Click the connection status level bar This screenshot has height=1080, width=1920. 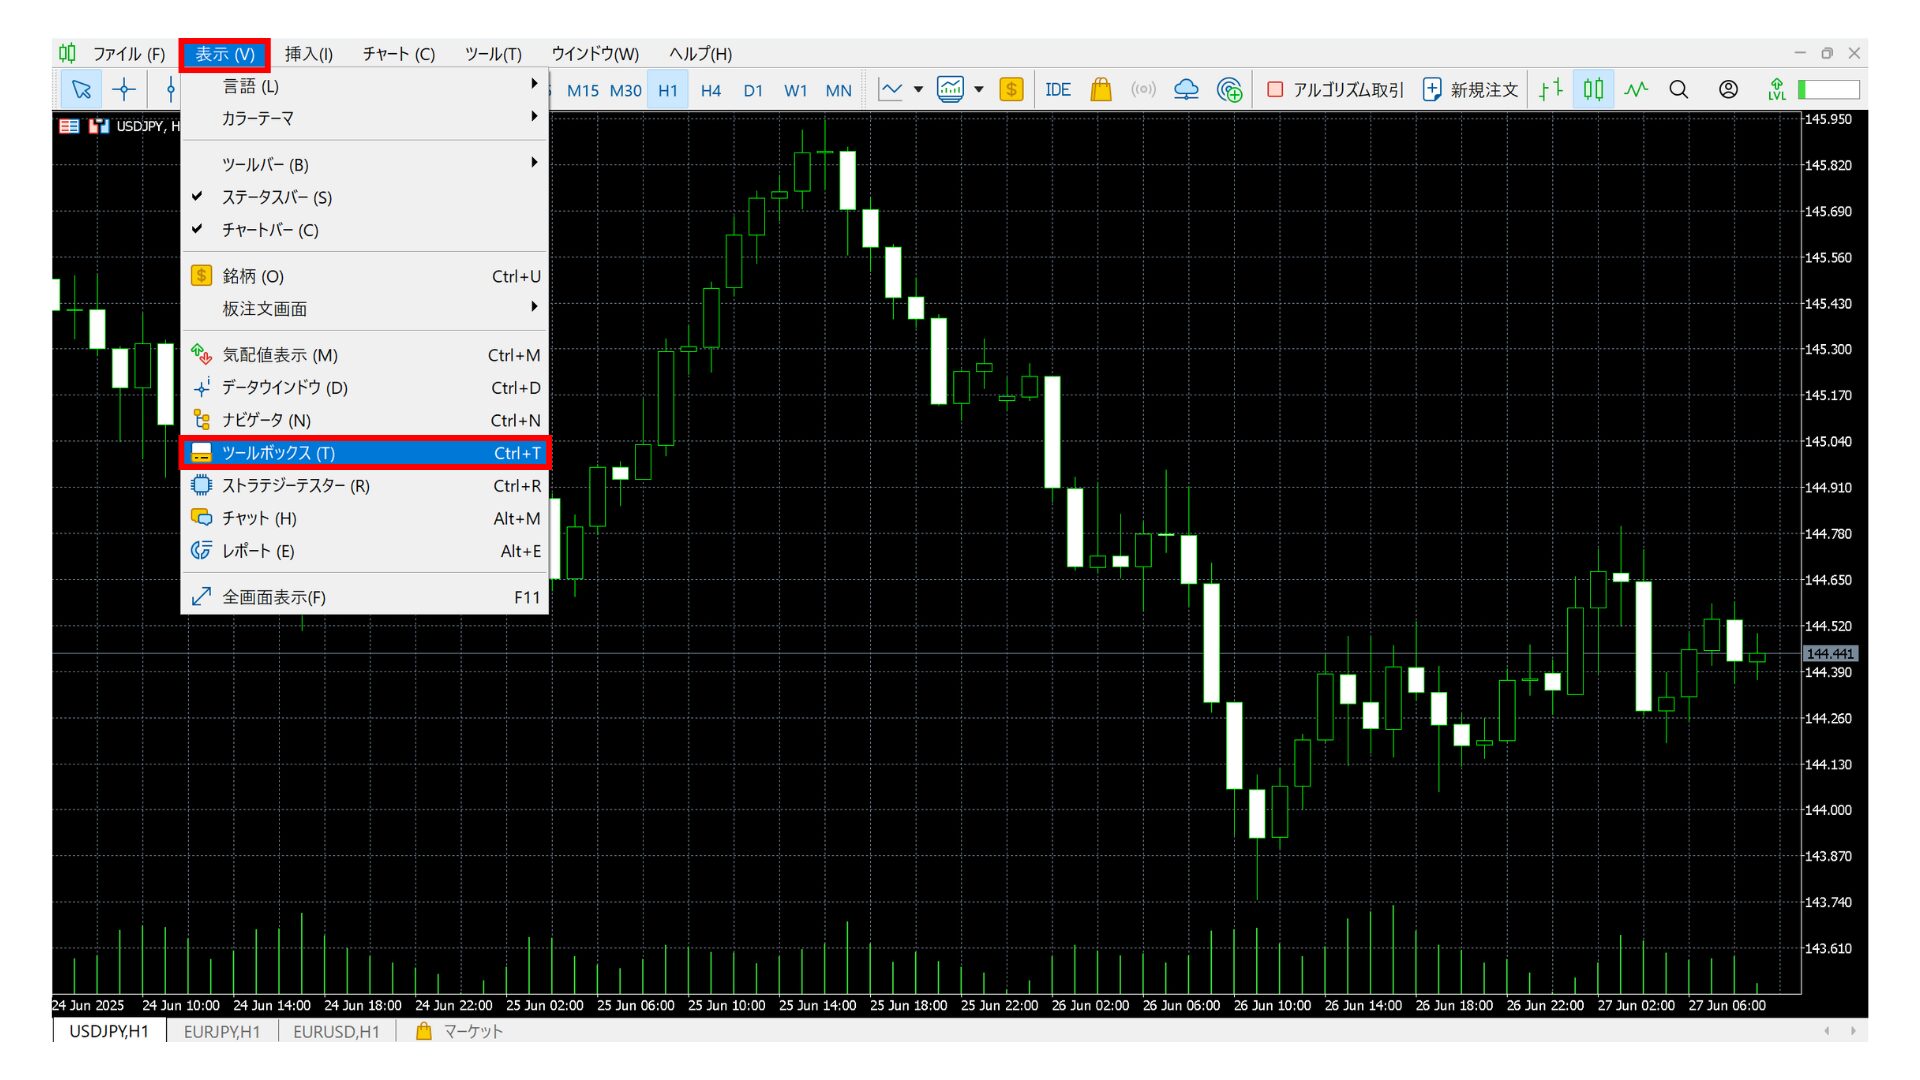(x=1829, y=90)
